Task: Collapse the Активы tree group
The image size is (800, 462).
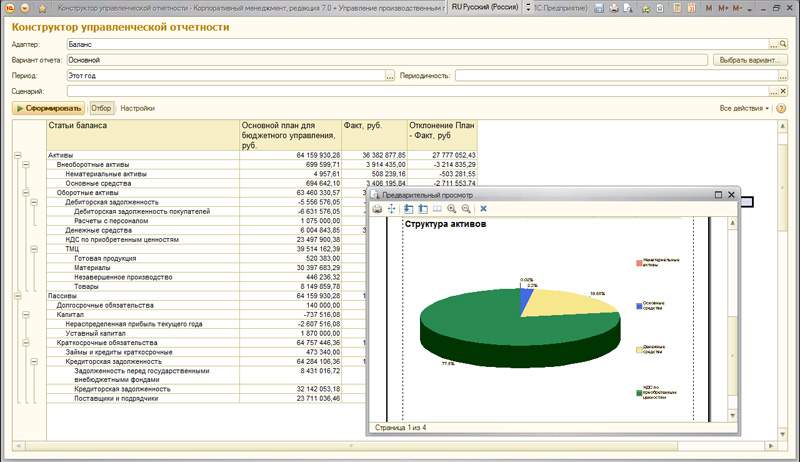Action: click(18, 155)
